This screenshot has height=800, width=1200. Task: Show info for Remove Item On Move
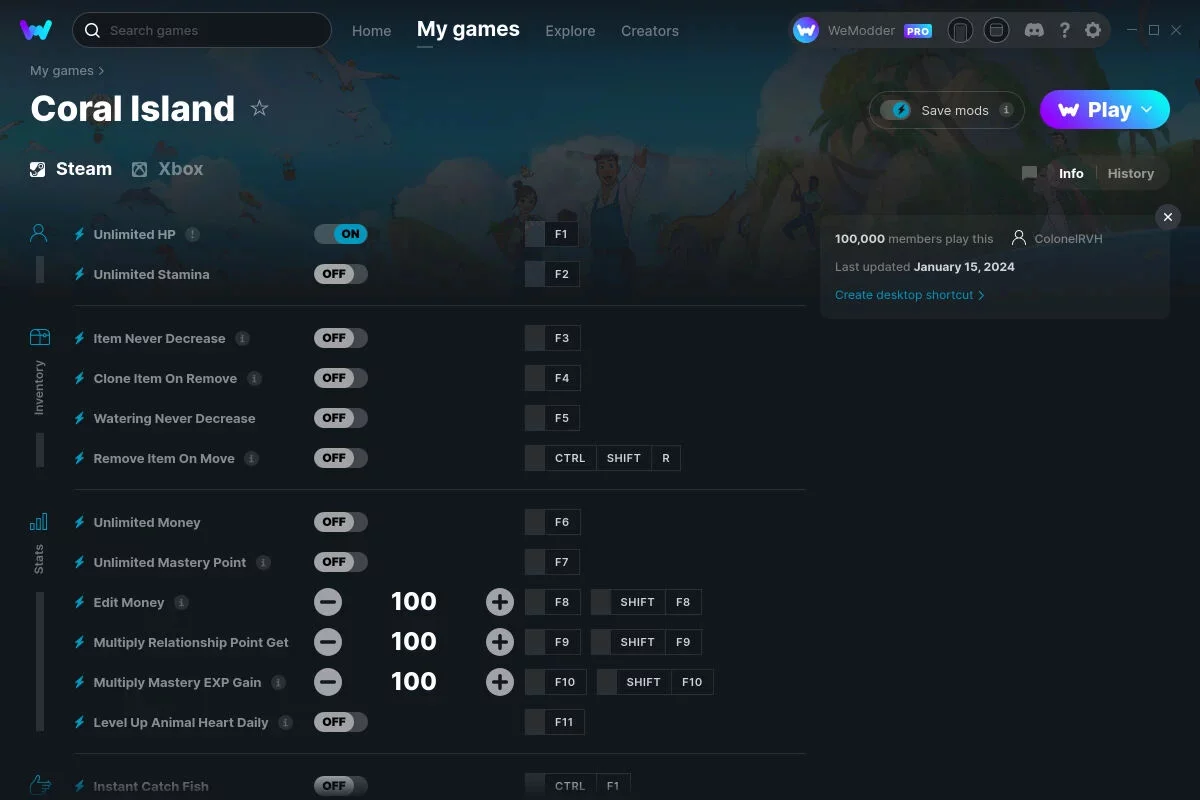(251, 458)
